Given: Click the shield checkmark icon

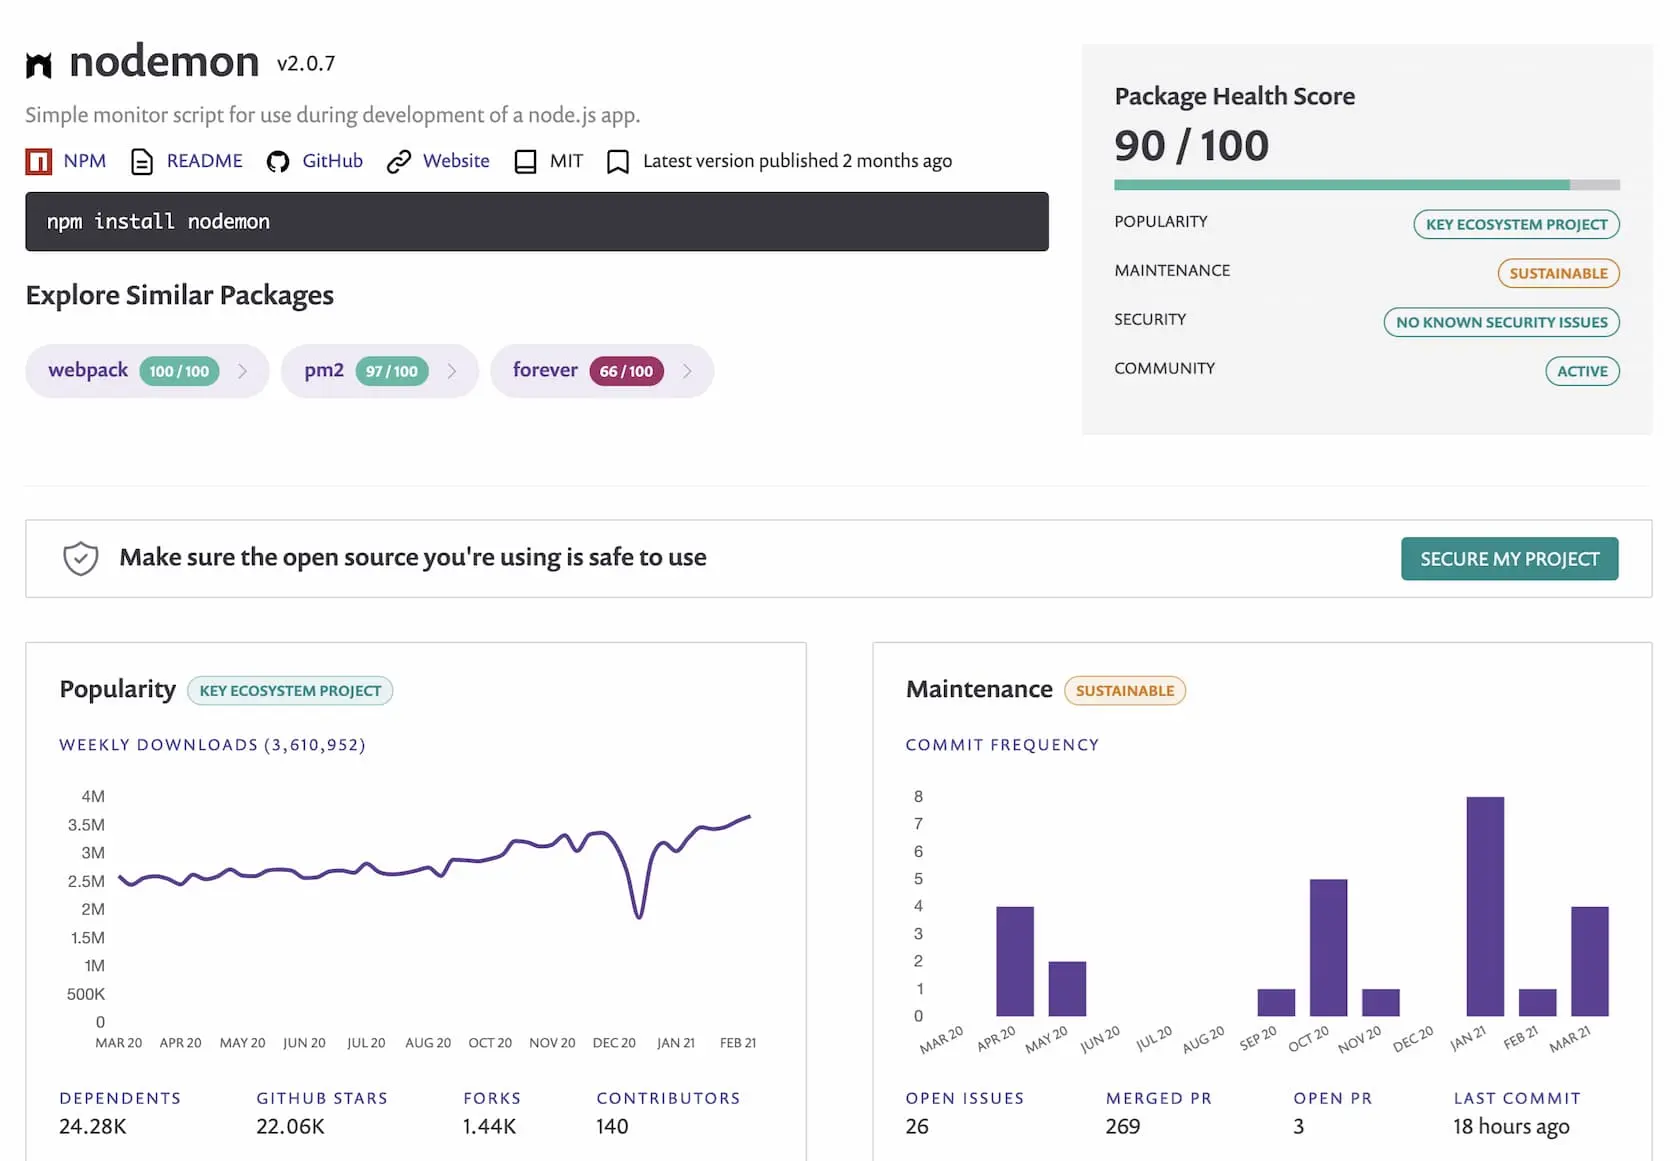Looking at the screenshot, I should pos(81,558).
